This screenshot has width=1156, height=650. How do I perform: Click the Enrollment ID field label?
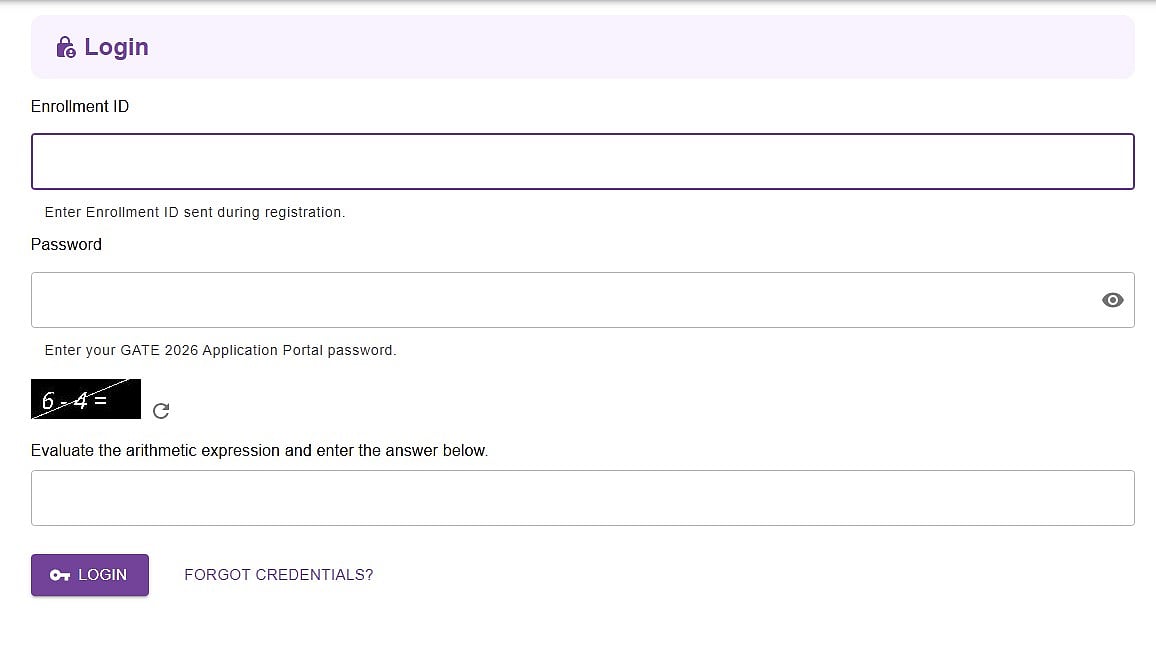pyautogui.click(x=80, y=106)
